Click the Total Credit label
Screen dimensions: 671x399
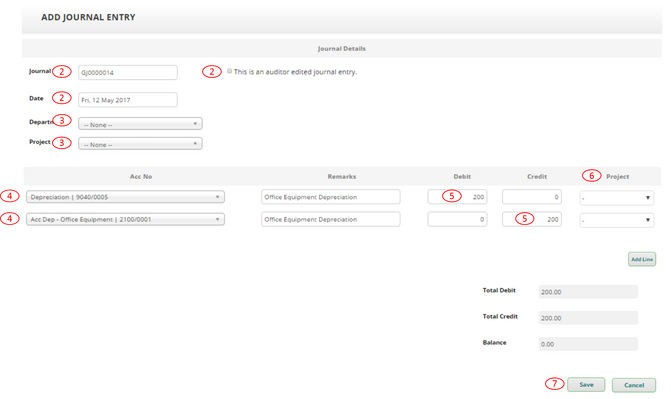click(x=500, y=316)
